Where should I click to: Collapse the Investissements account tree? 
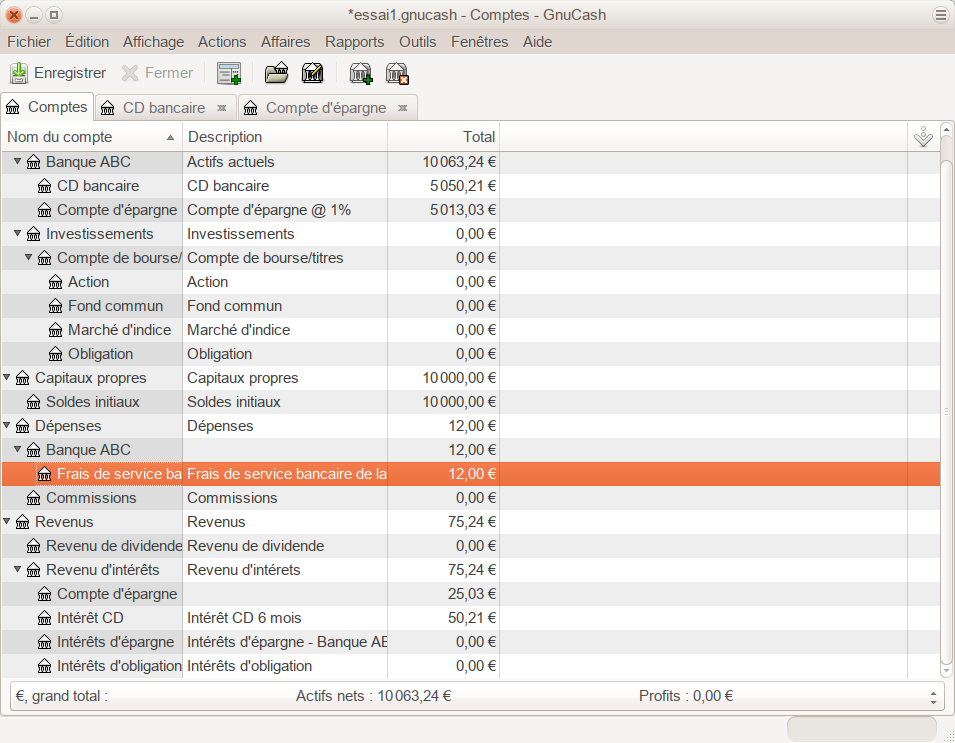[x=18, y=234]
